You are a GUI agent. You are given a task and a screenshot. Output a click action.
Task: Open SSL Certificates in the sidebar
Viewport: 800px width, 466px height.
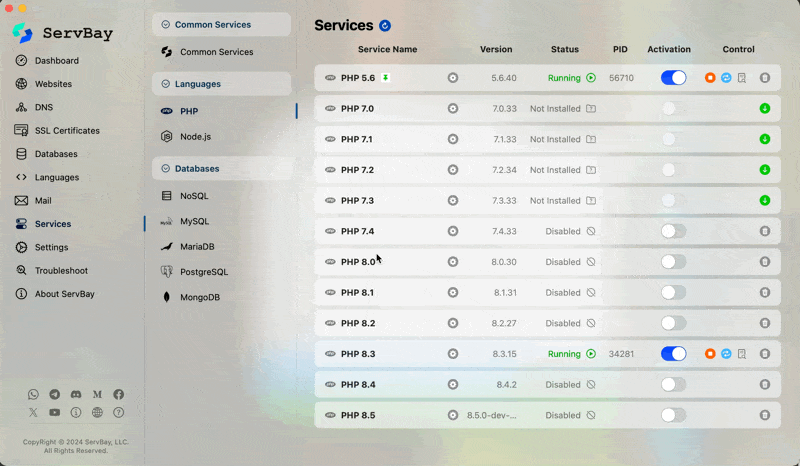click(x=70, y=130)
